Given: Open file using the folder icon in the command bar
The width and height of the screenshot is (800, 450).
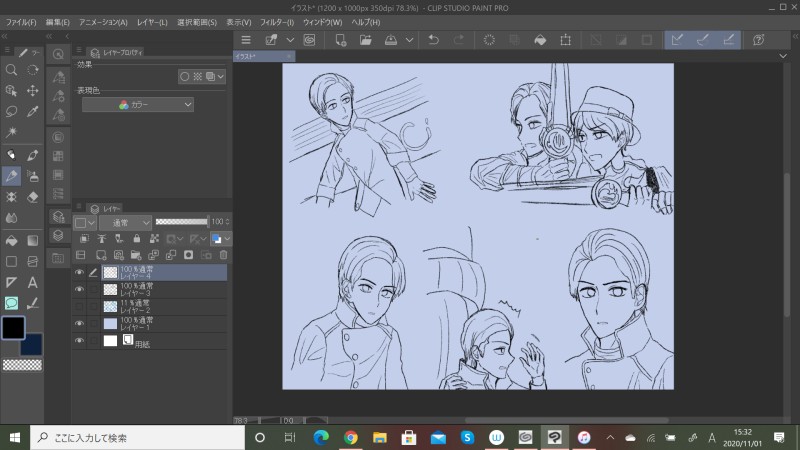Looking at the screenshot, I should tap(366, 40).
